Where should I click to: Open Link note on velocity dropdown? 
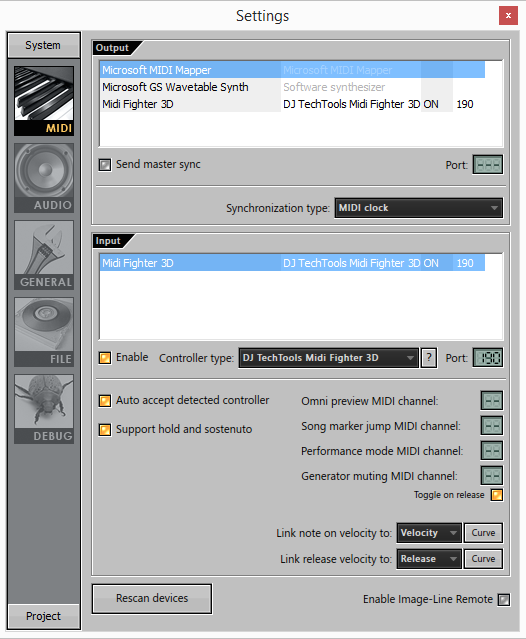click(x=429, y=533)
